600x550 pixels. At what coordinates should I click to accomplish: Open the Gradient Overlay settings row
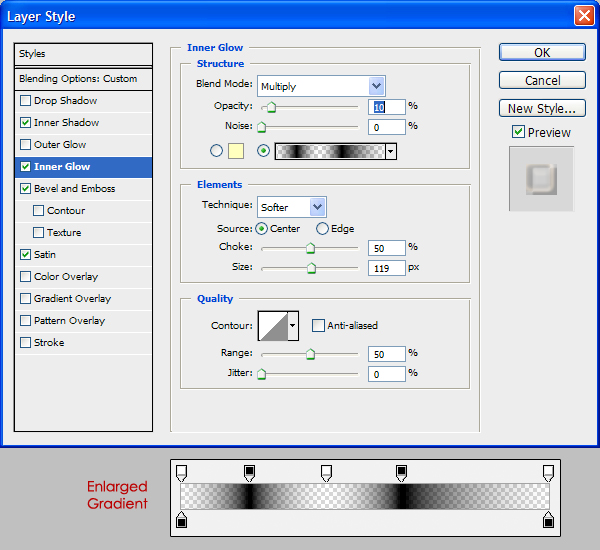click(x=83, y=299)
